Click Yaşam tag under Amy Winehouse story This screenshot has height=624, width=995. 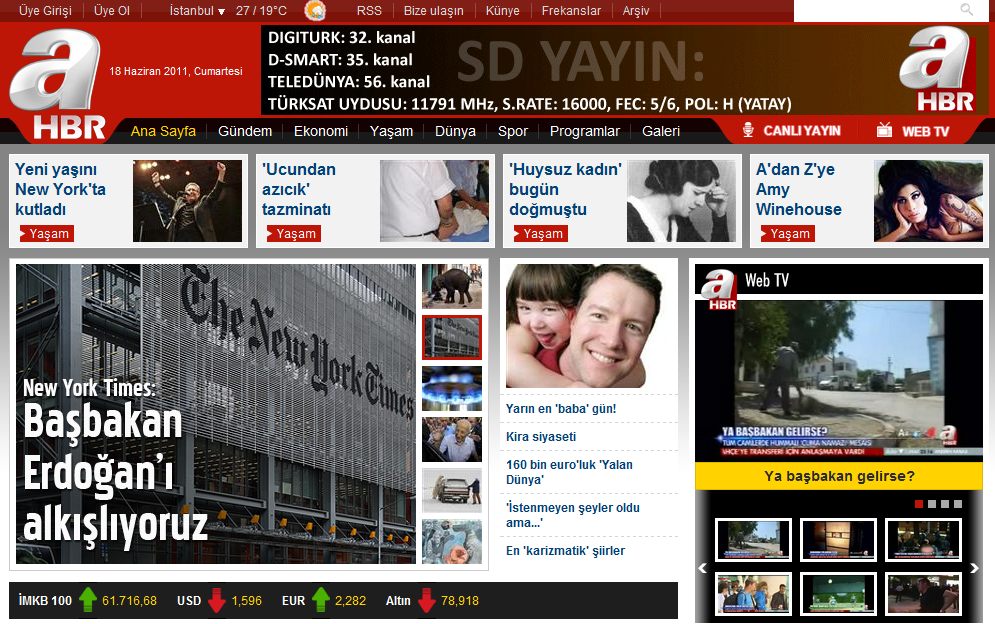(787, 234)
